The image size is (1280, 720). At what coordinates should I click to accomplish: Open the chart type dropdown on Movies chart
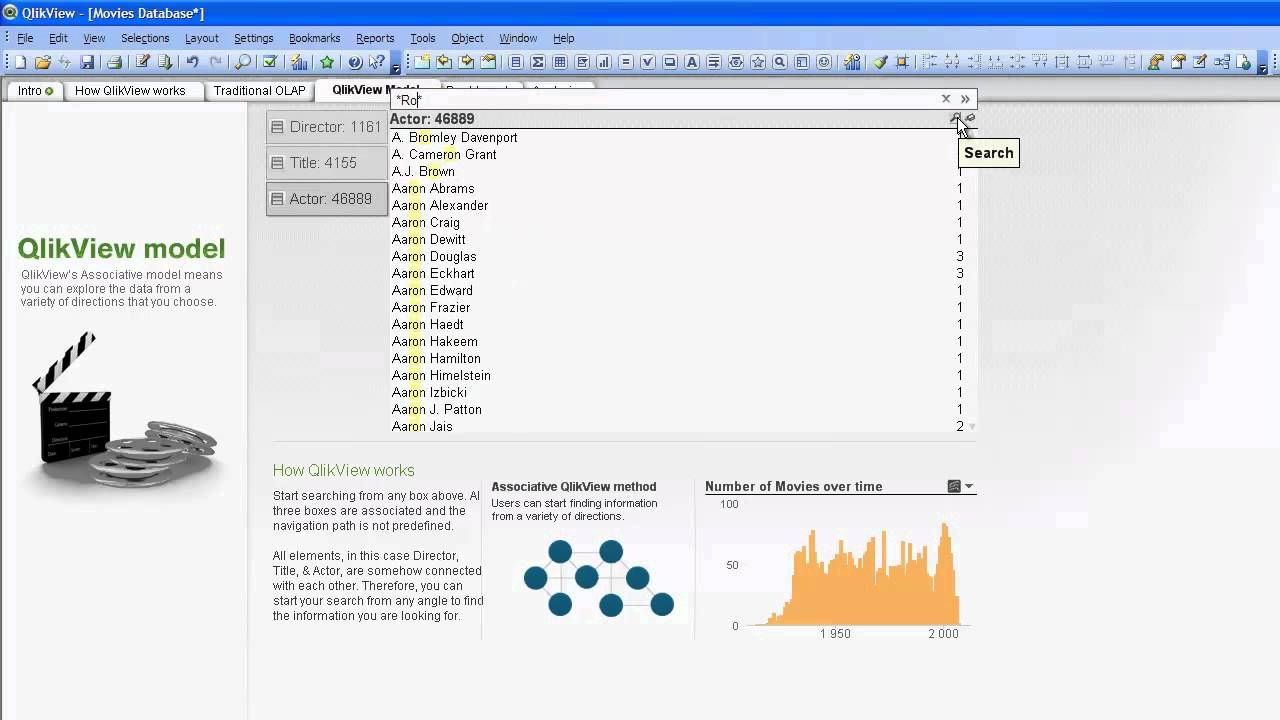pyautogui.click(x=969, y=487)
